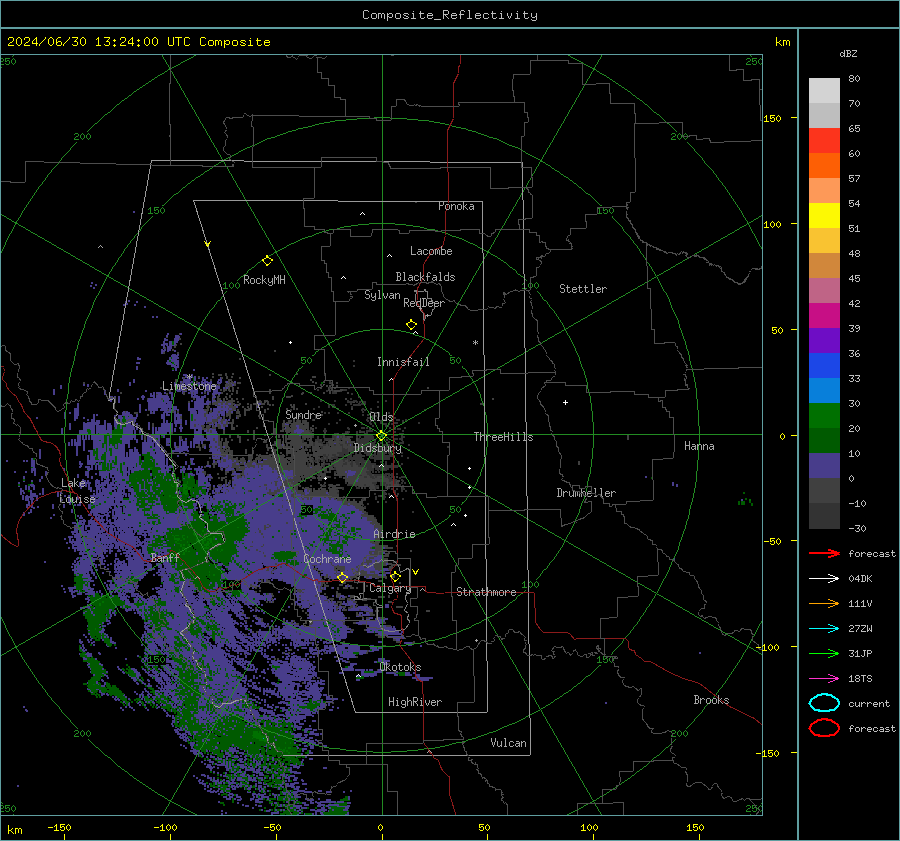Select the ThreeHills town label
Screen dimensions: 900x841
(503, 437)
